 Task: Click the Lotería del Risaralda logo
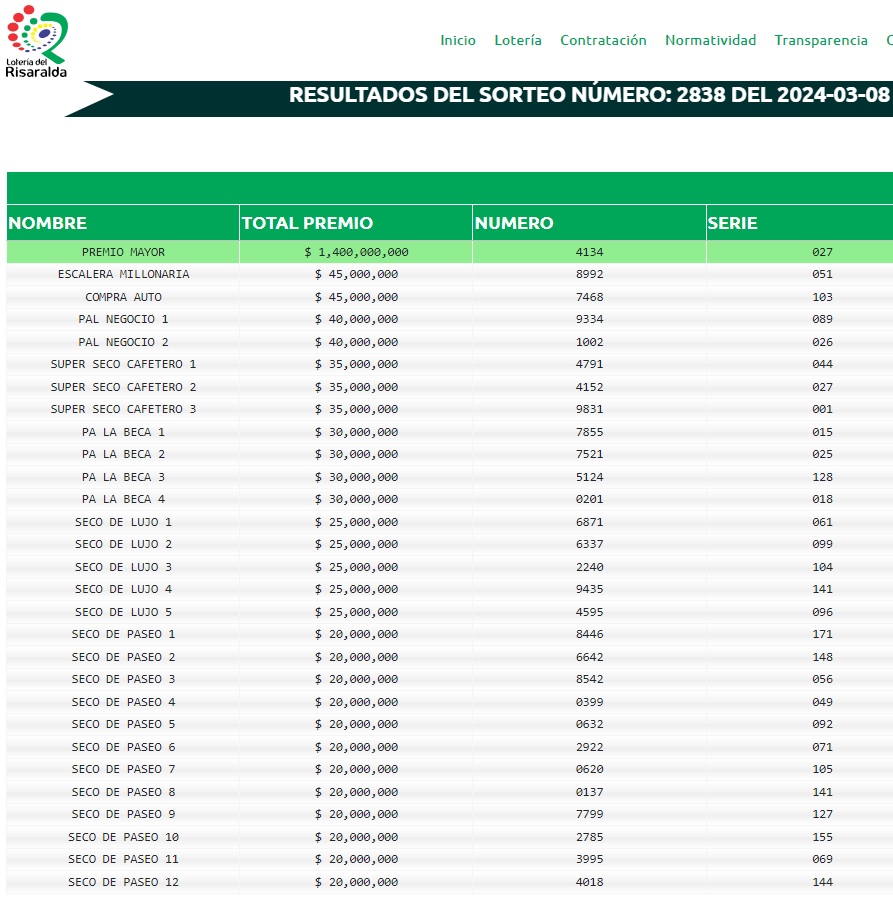point(37,41)
